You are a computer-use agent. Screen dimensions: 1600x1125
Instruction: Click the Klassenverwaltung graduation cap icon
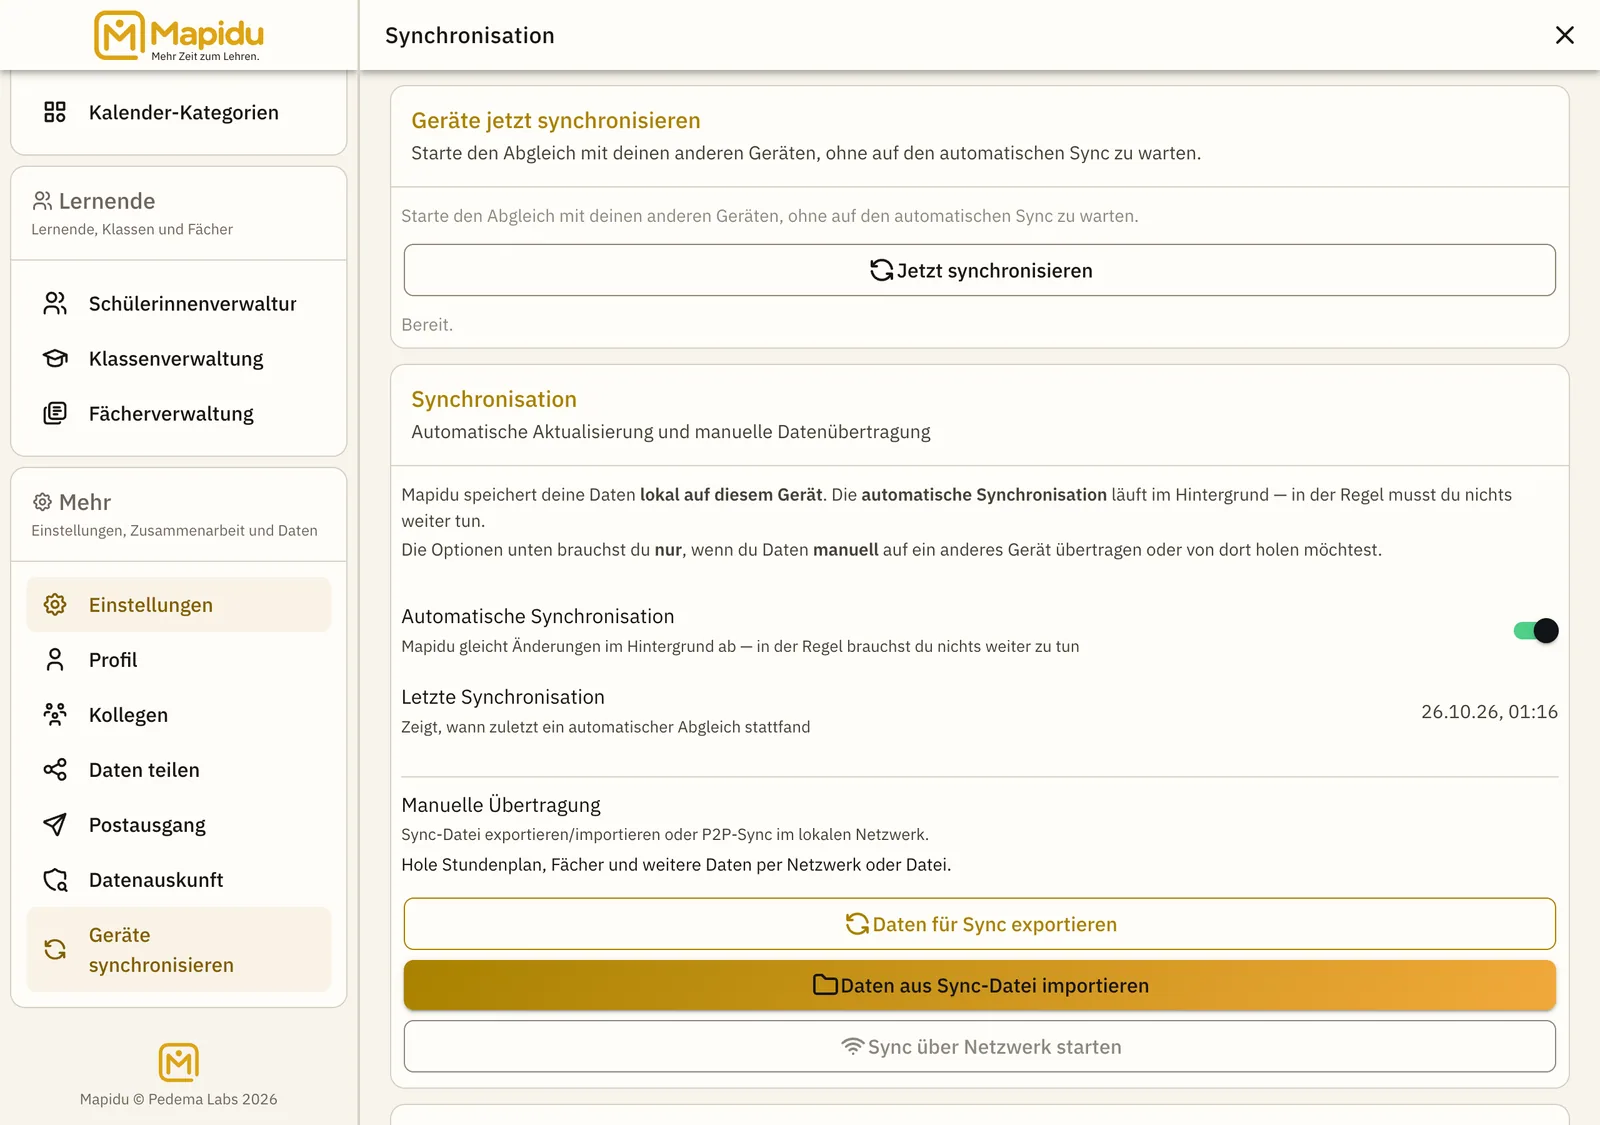[x=55, y=358]
